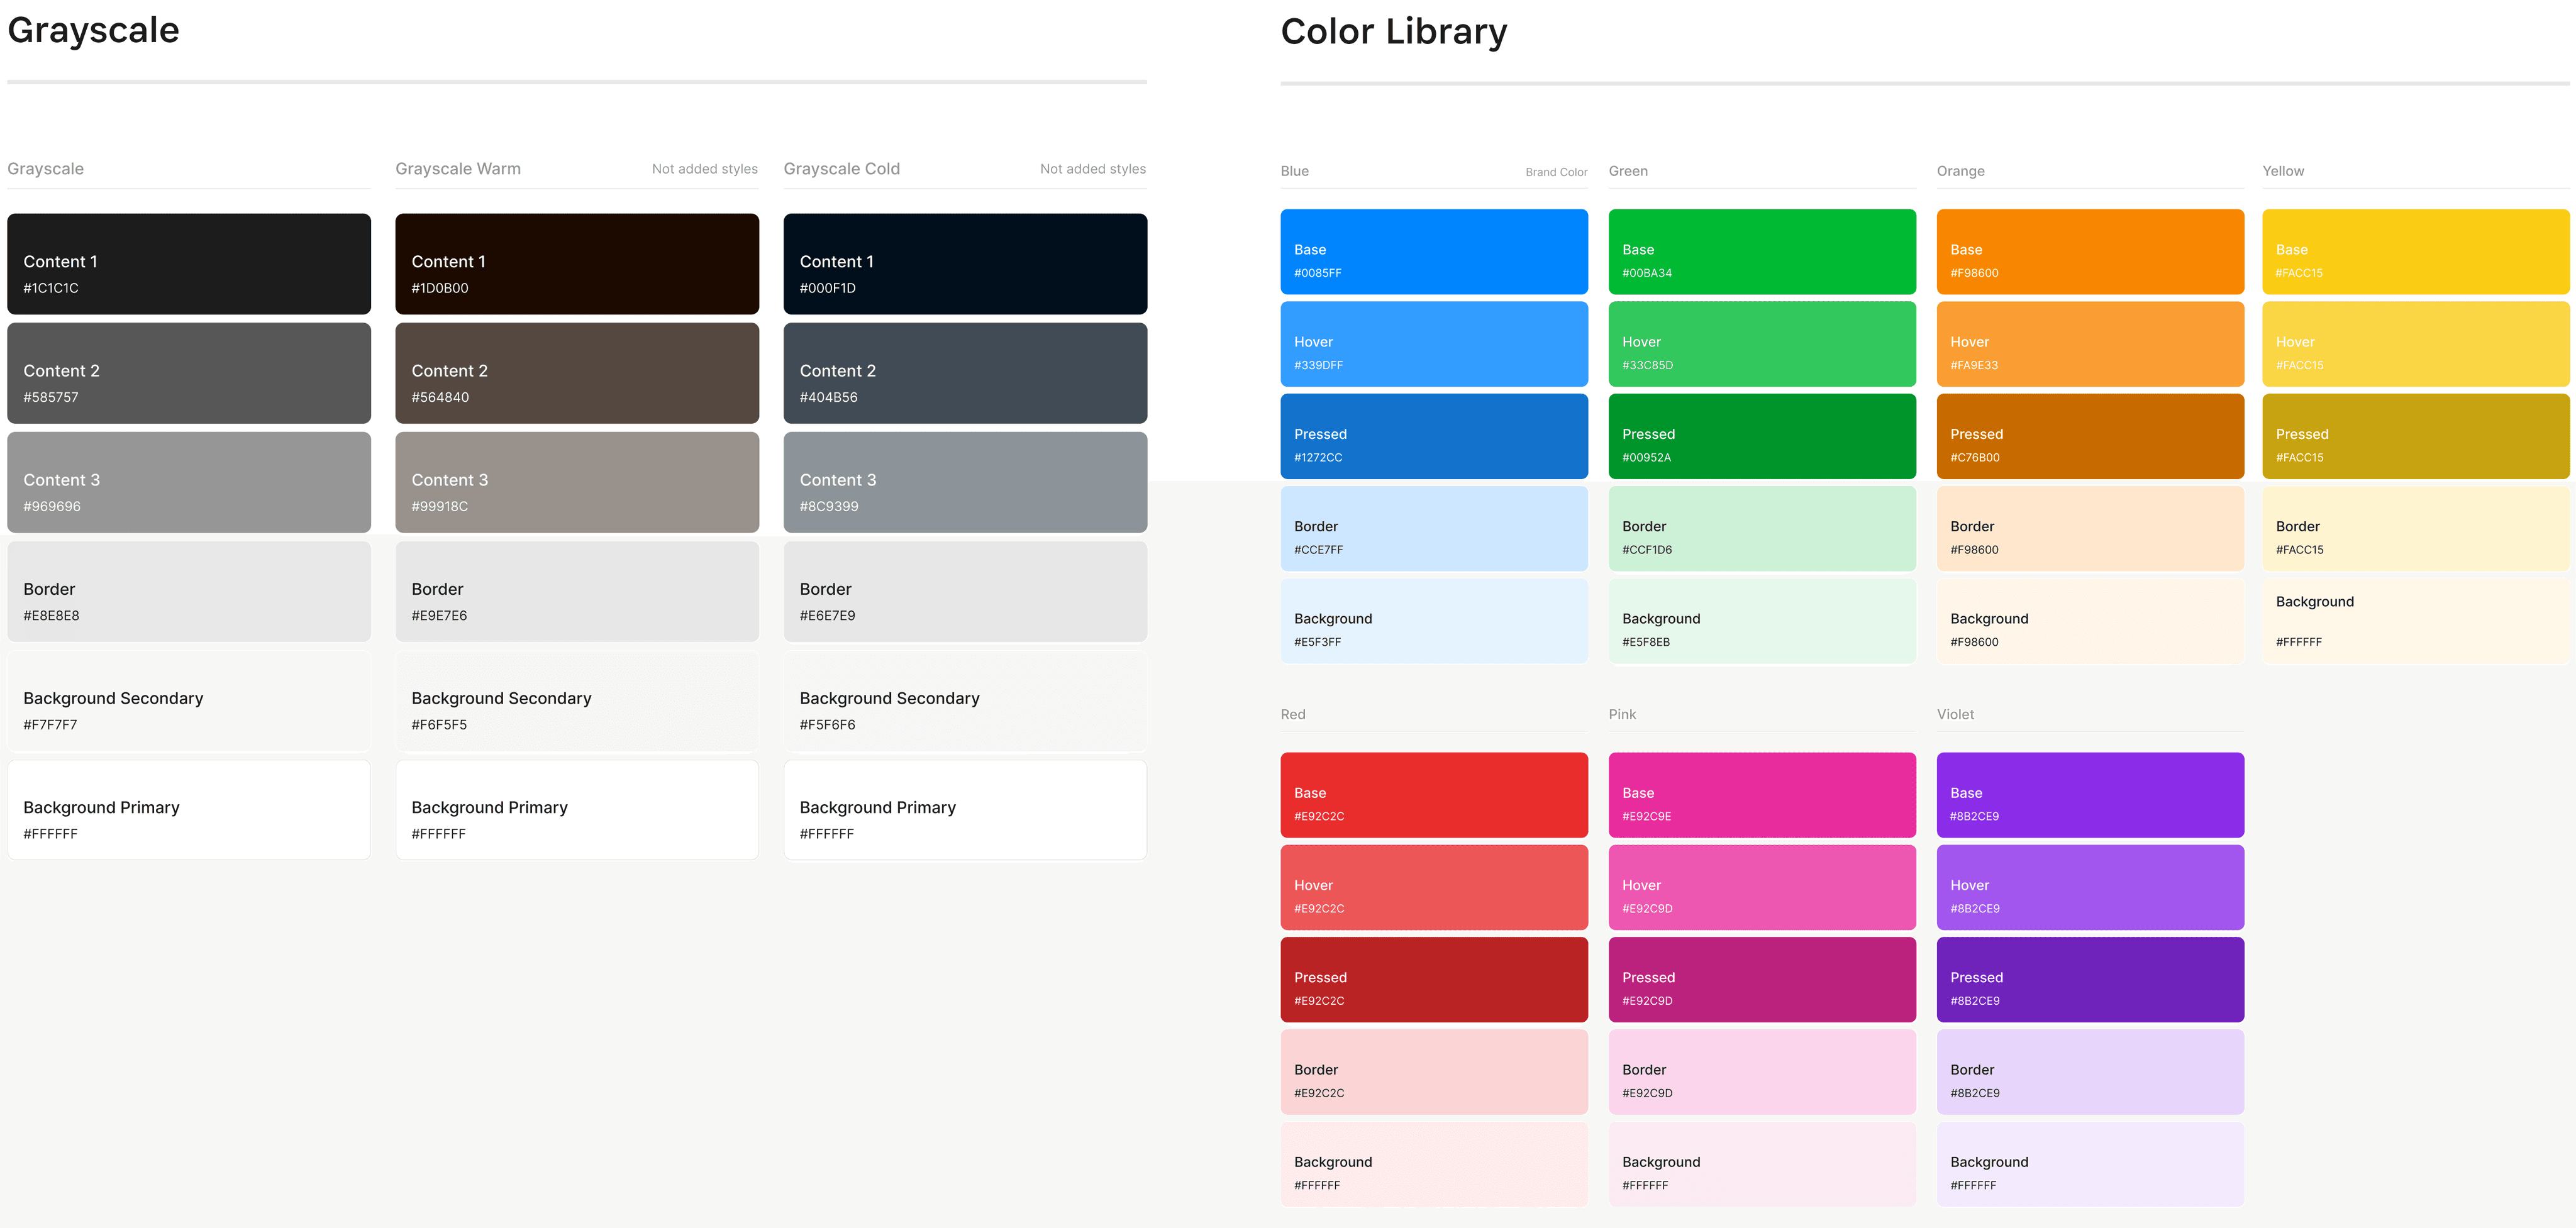The height and width of the screenshot is (1228, 2576).
Task: Select the Pink Hover swatch
Action: (x=1761, y=887)
